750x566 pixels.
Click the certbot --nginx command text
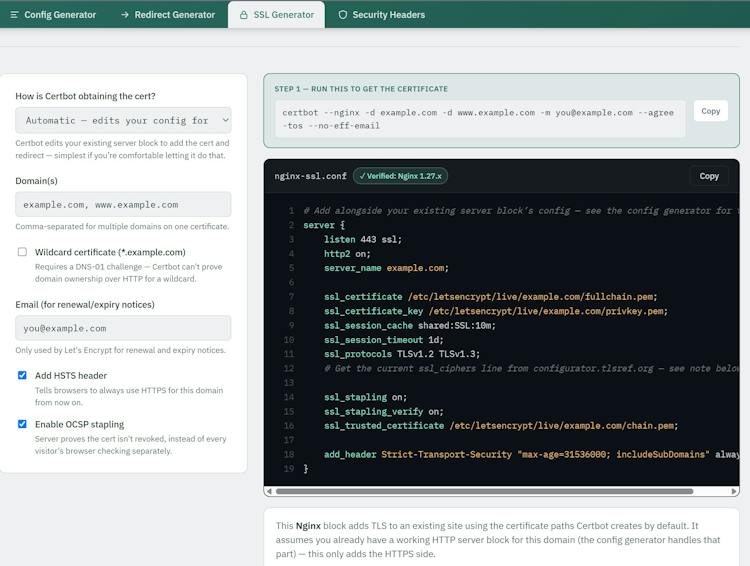[478, 119]
